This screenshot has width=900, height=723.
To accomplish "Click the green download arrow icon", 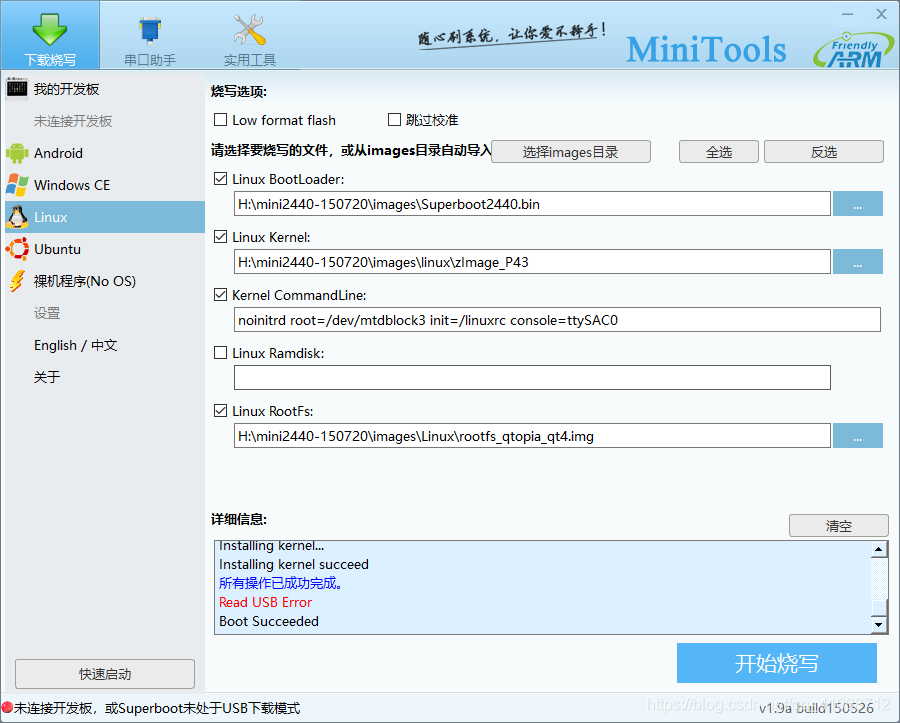I will 50,29.
